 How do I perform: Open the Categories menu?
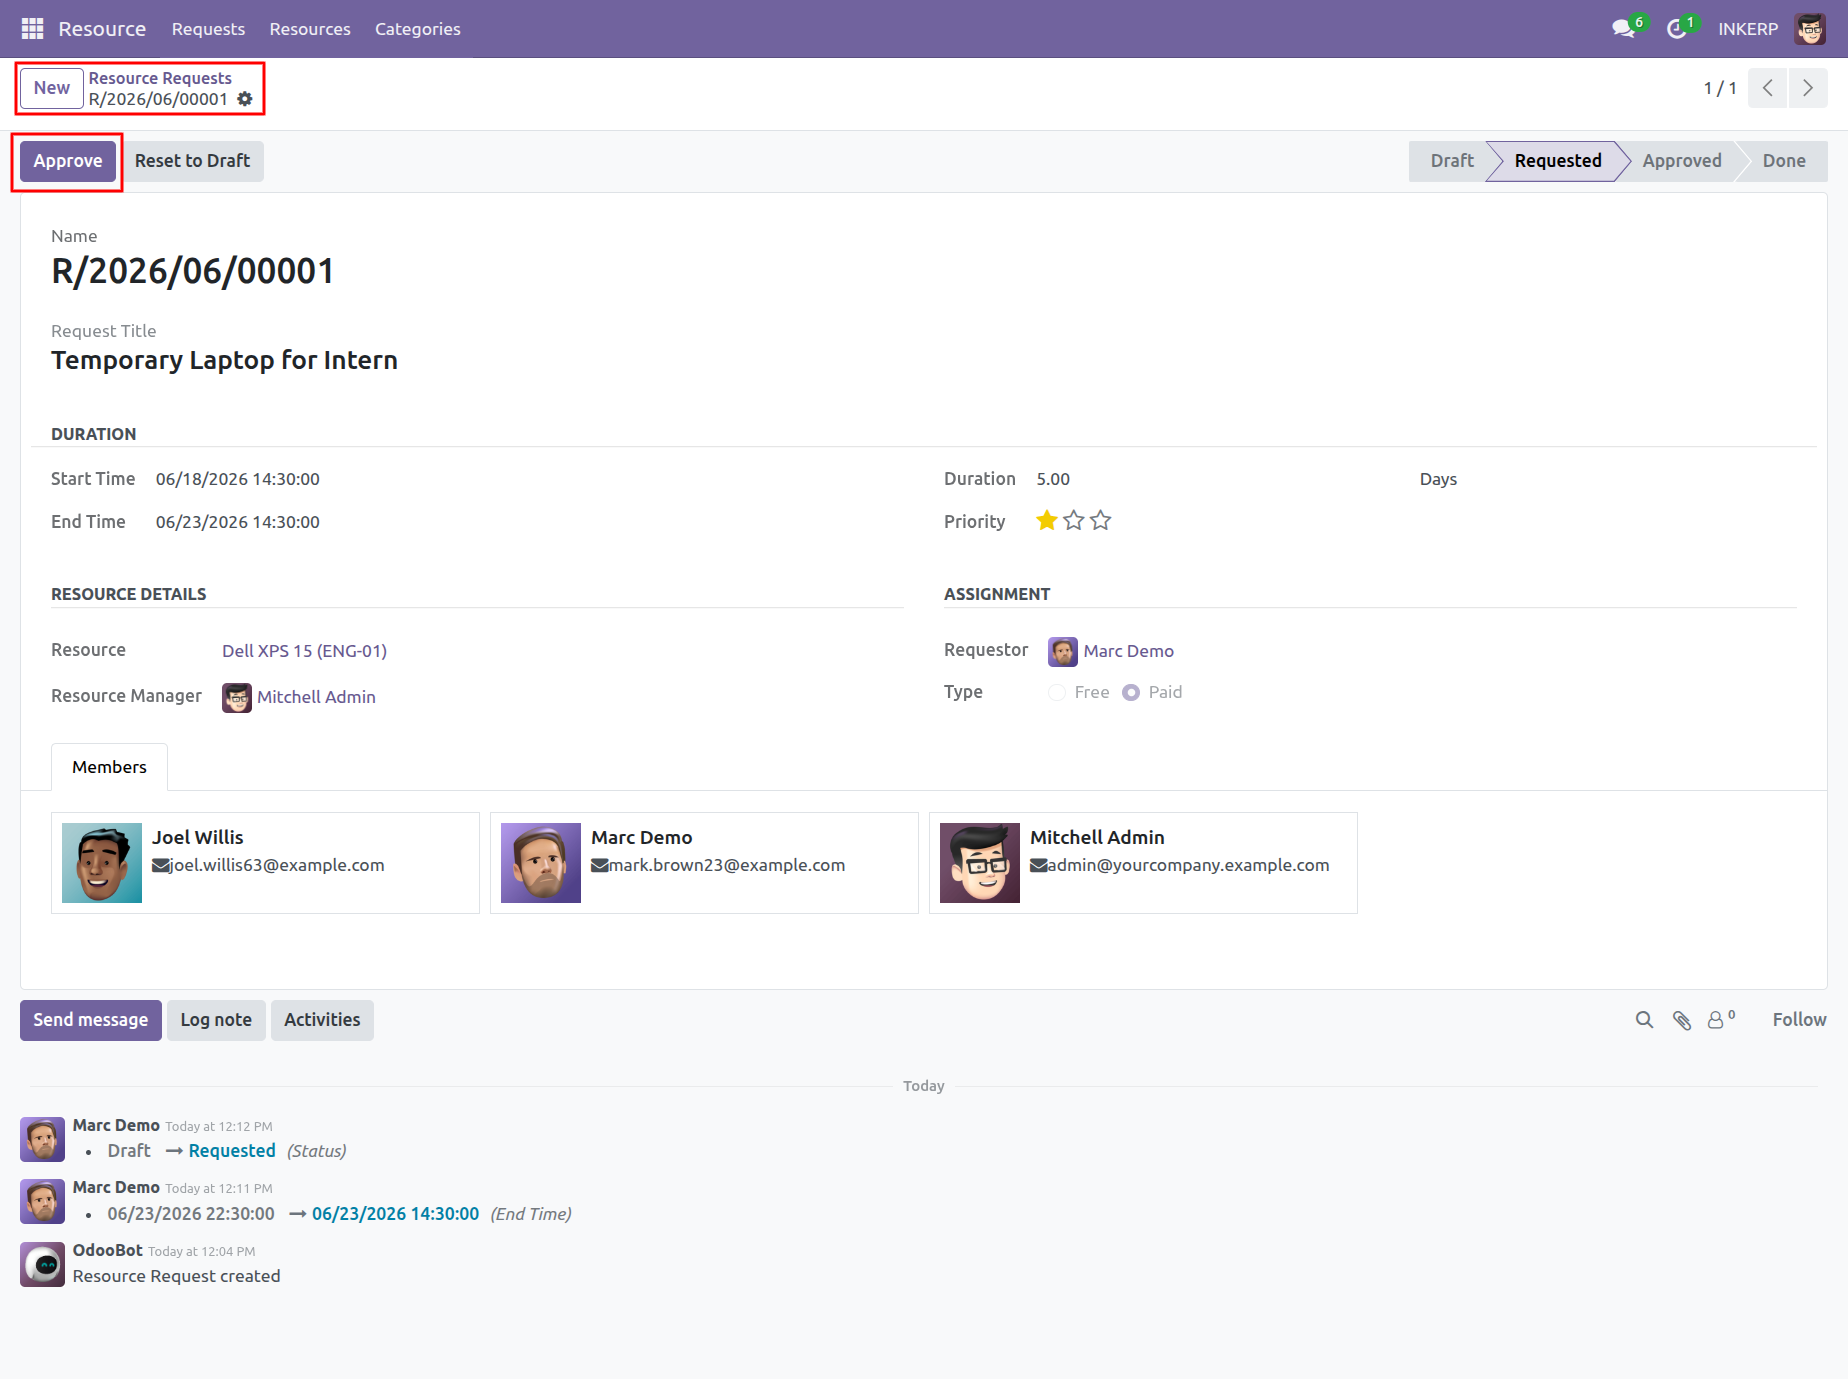[x=418, y=29]
